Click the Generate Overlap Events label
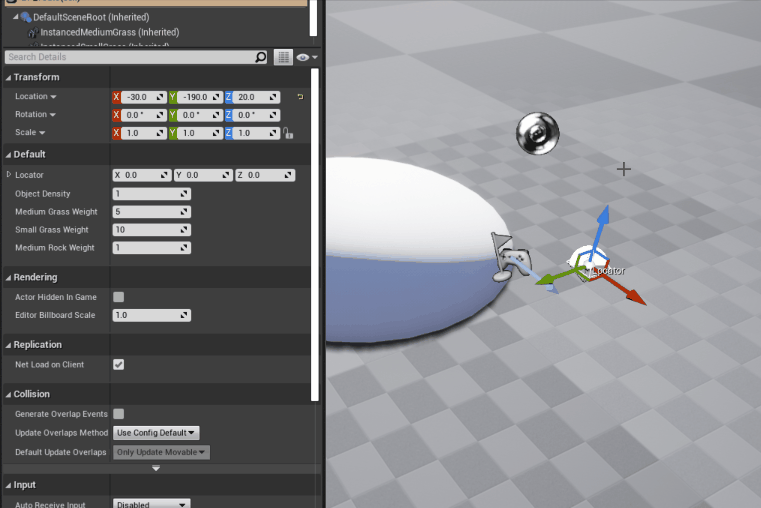The image size is (761, 508). 61,414
